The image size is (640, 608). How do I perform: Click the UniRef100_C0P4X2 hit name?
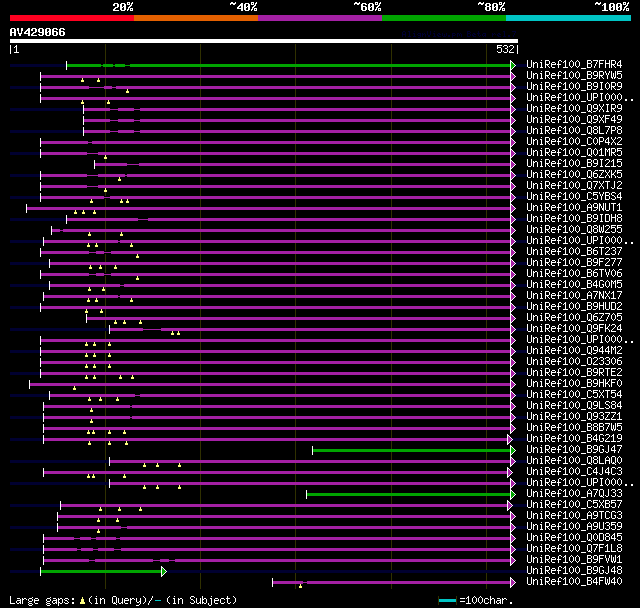[574, 142]
